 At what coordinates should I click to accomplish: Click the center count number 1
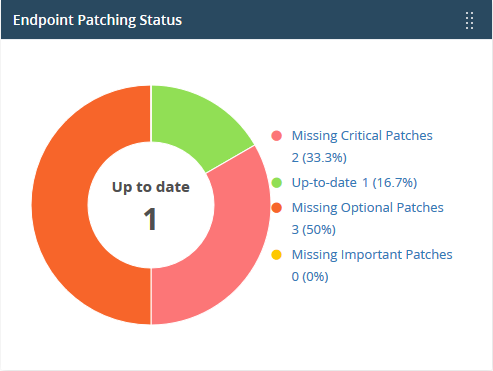tap(150, 219)
